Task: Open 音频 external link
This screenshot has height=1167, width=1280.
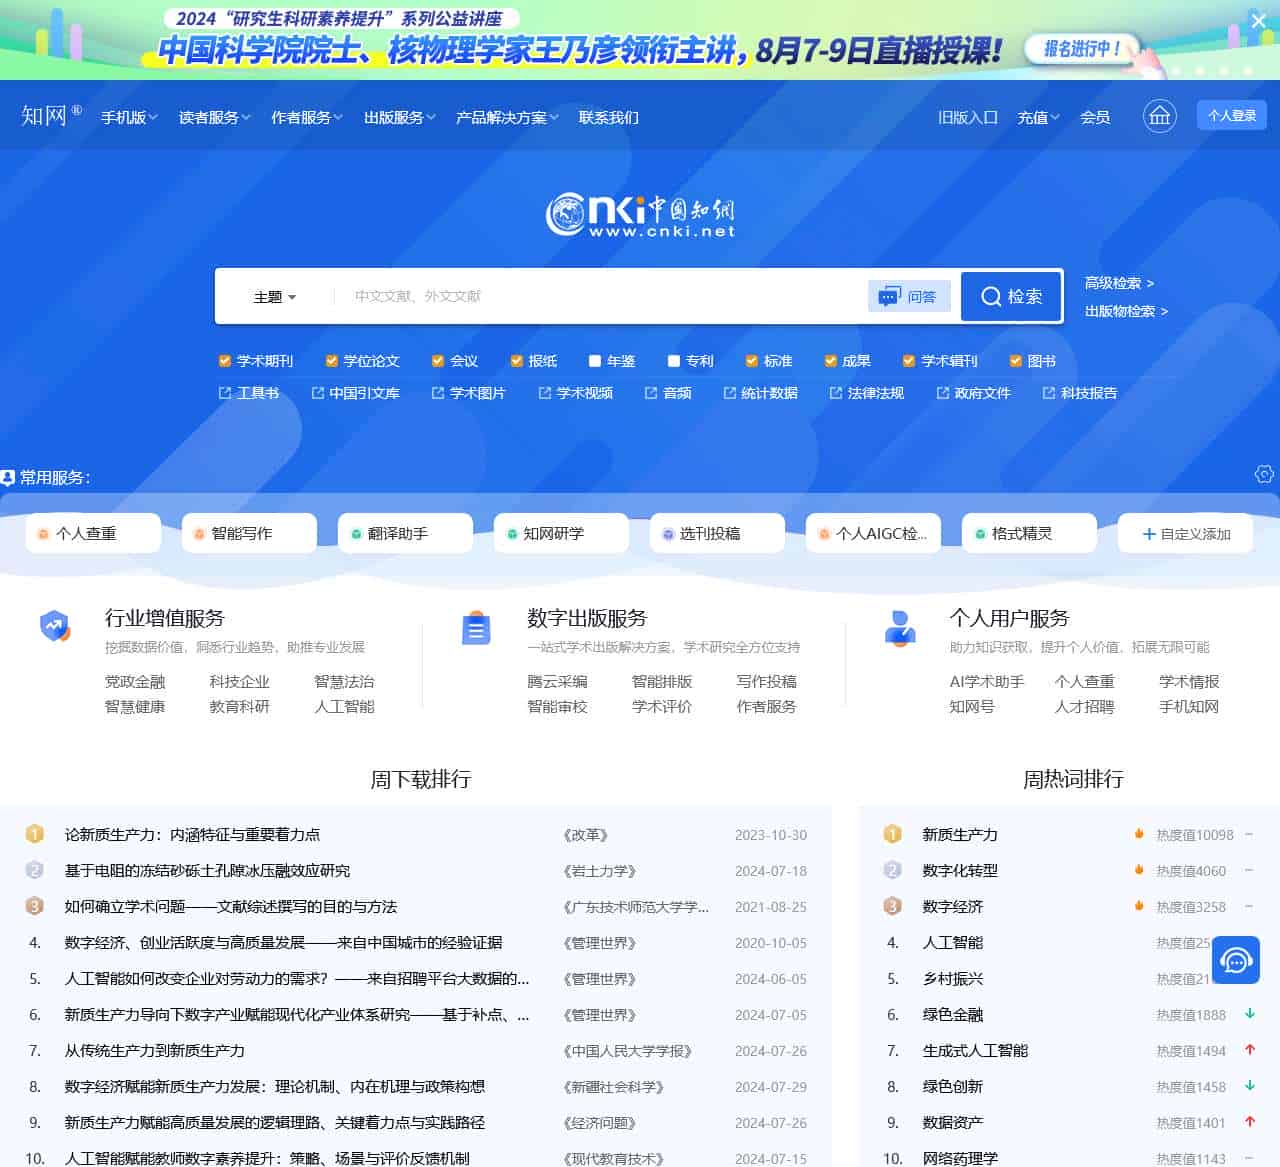Action: (668, 393)
